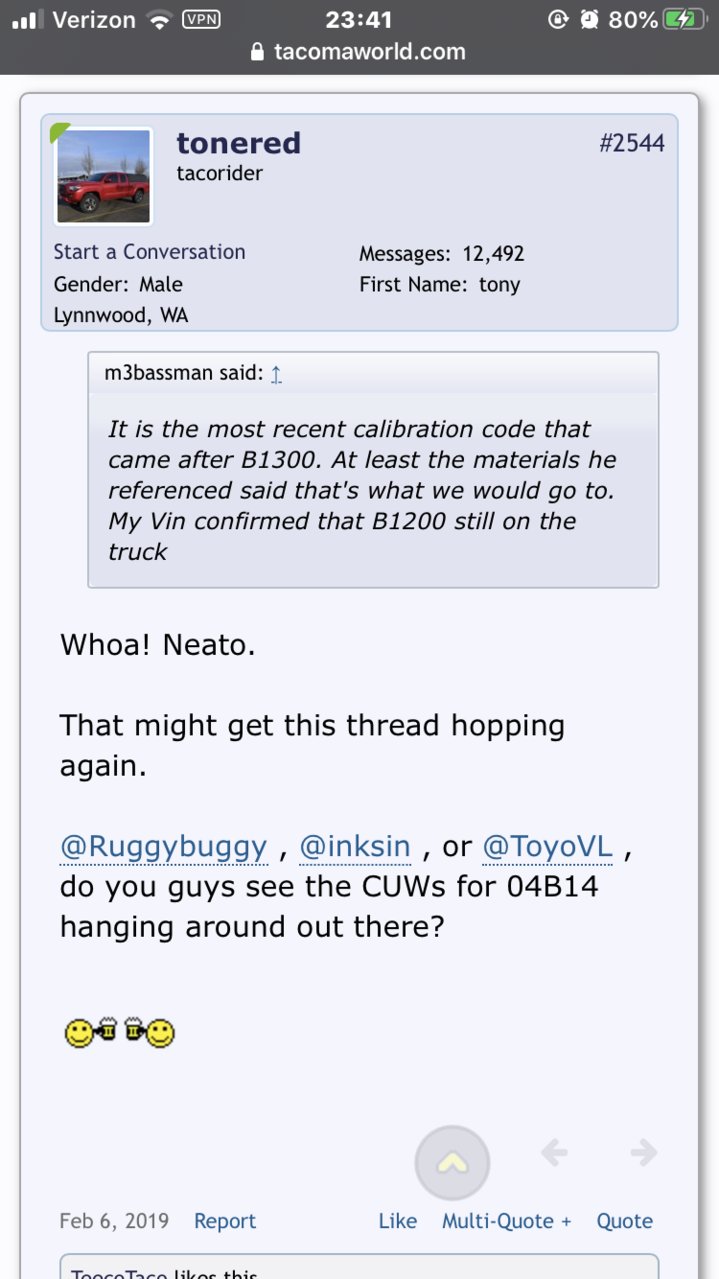Report this post
This screenshot has width=719, height=1279.
pos(225,1221)
